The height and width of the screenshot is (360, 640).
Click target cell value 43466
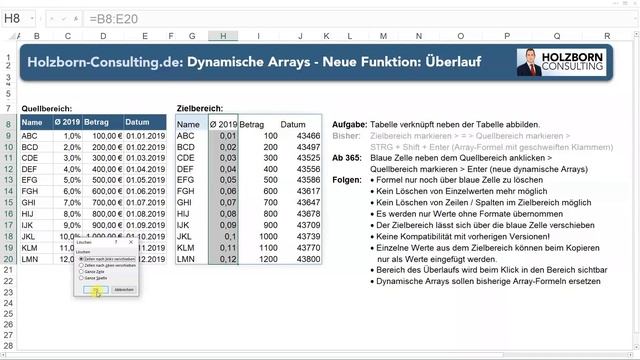(300, 136)
